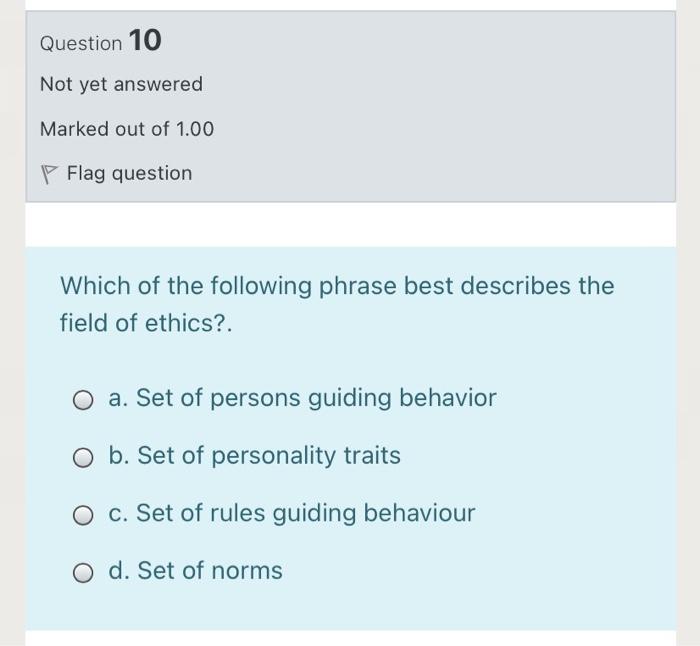Select radio button for option b

click(x=84, y=457)
